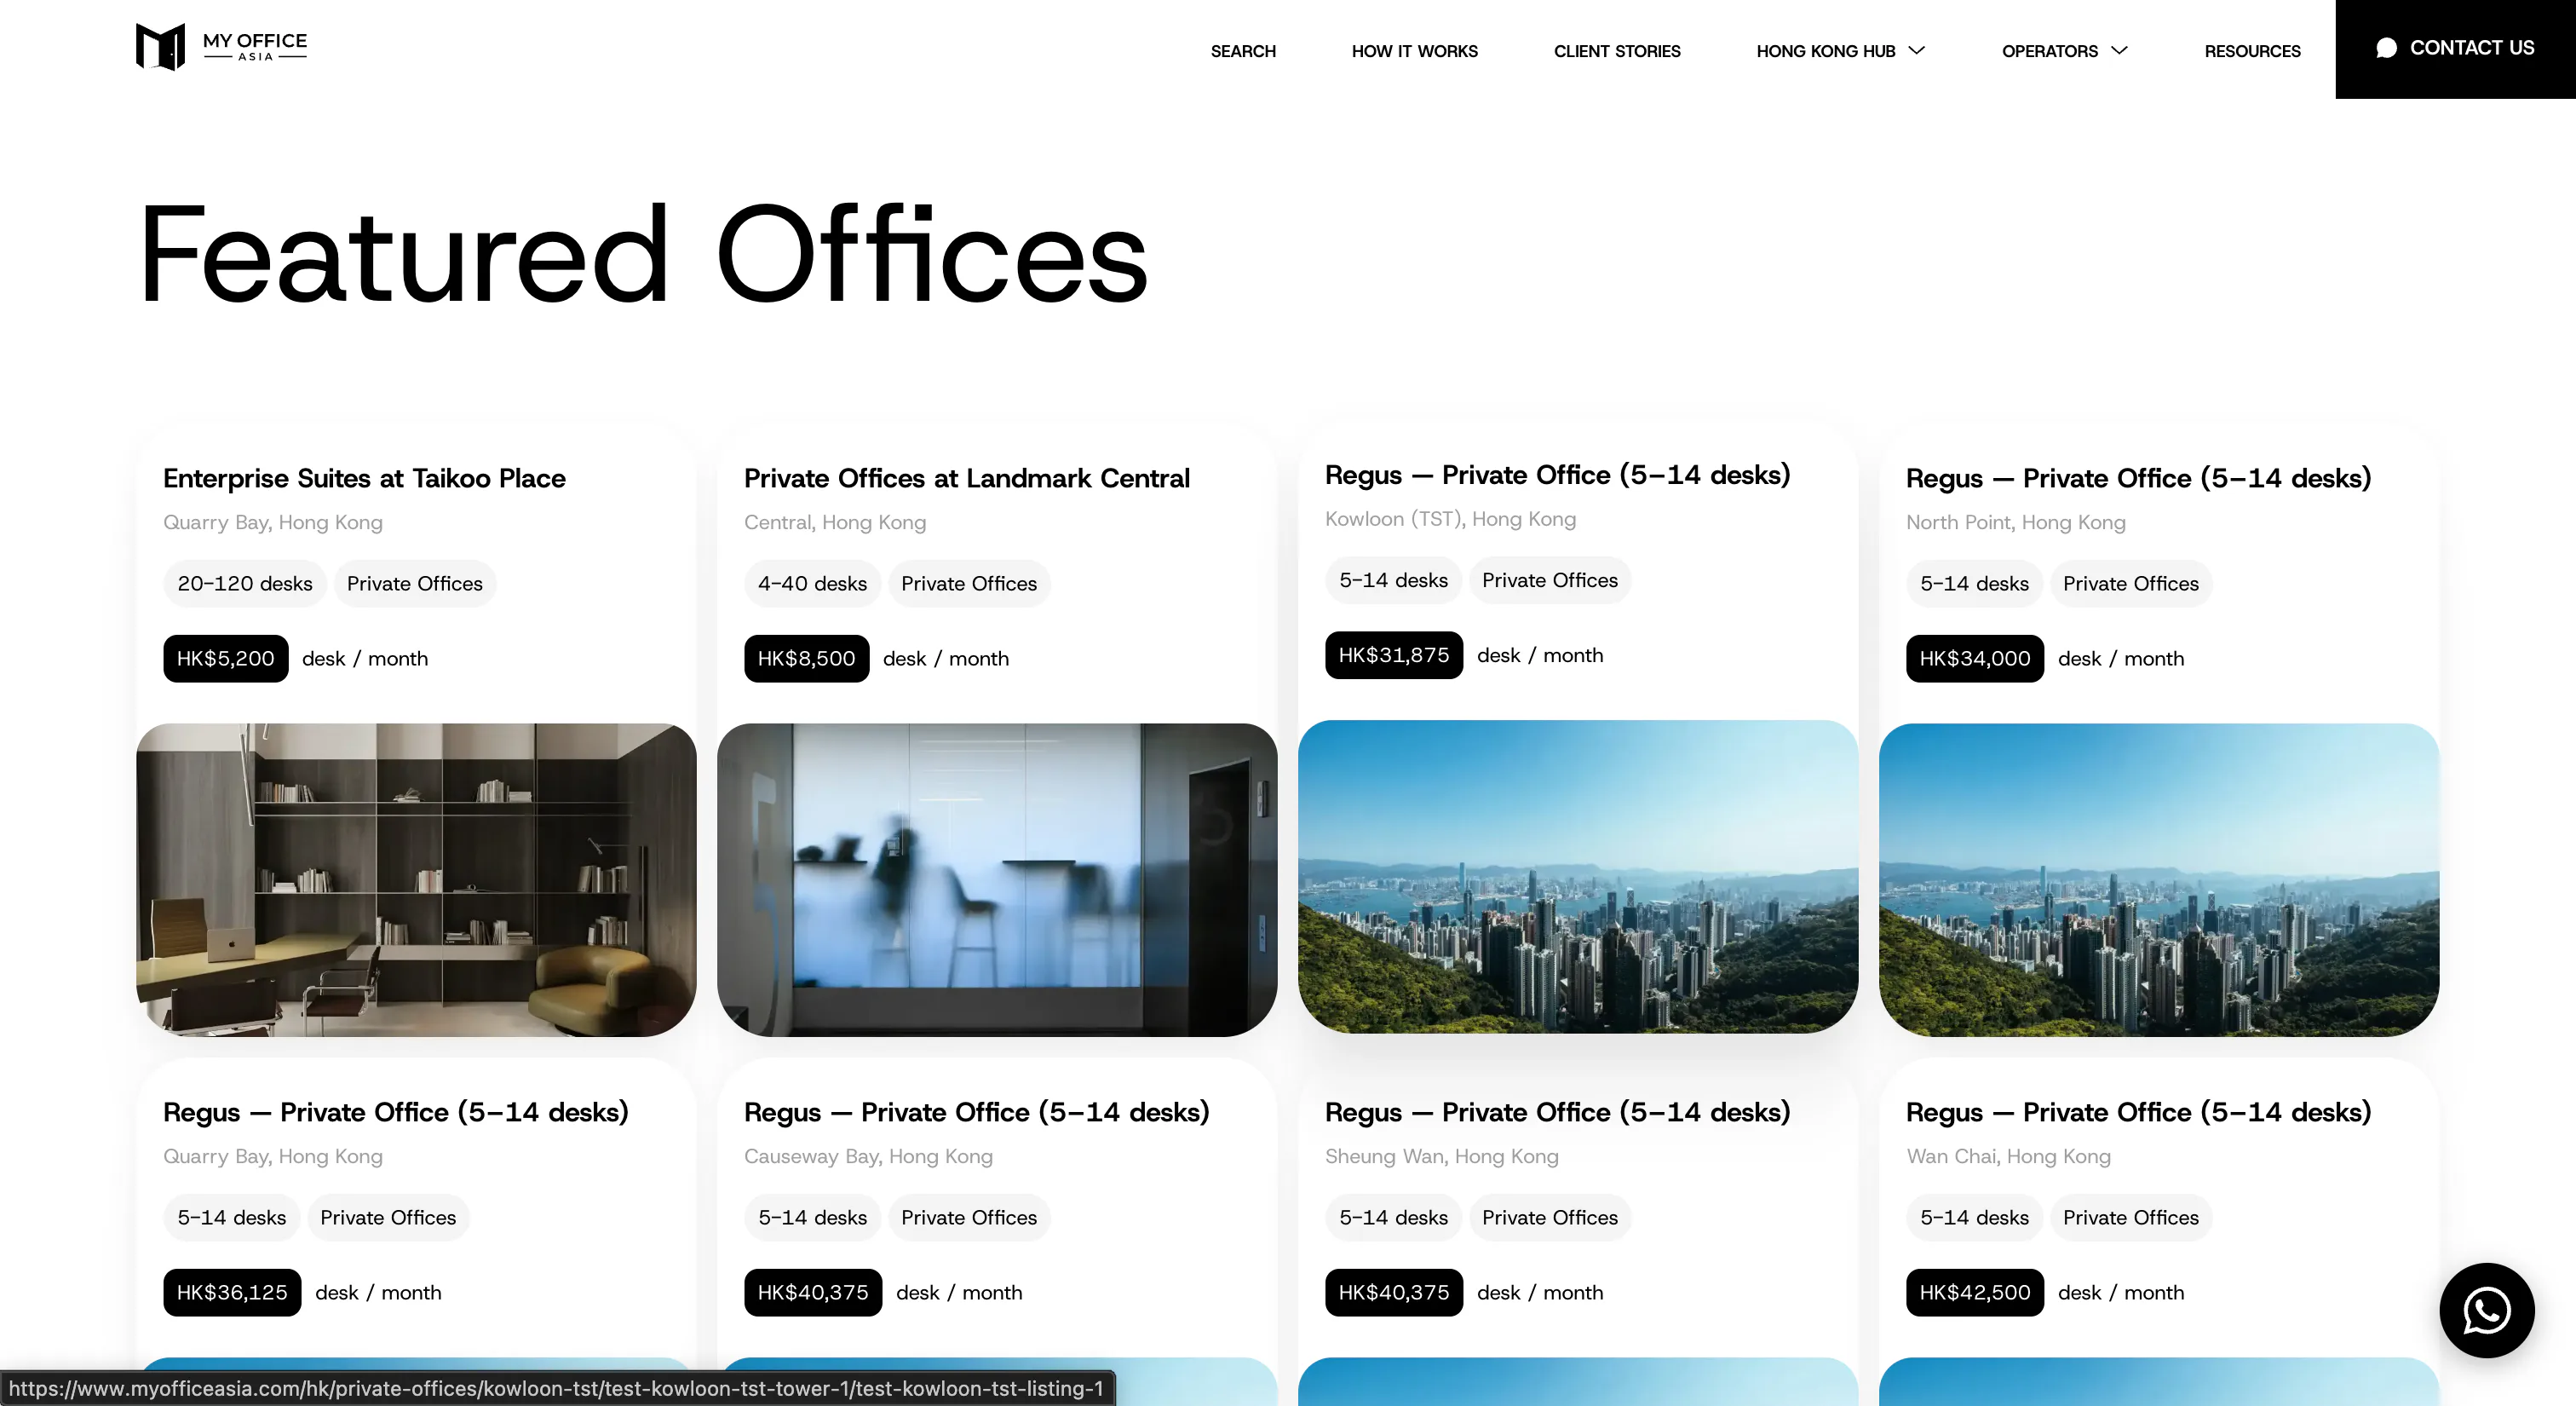Image resolution: width=2576 pixels, height=1406 pixels.
Task: Click the HK$42,500 price badge
Action: click(1974, 1292)
